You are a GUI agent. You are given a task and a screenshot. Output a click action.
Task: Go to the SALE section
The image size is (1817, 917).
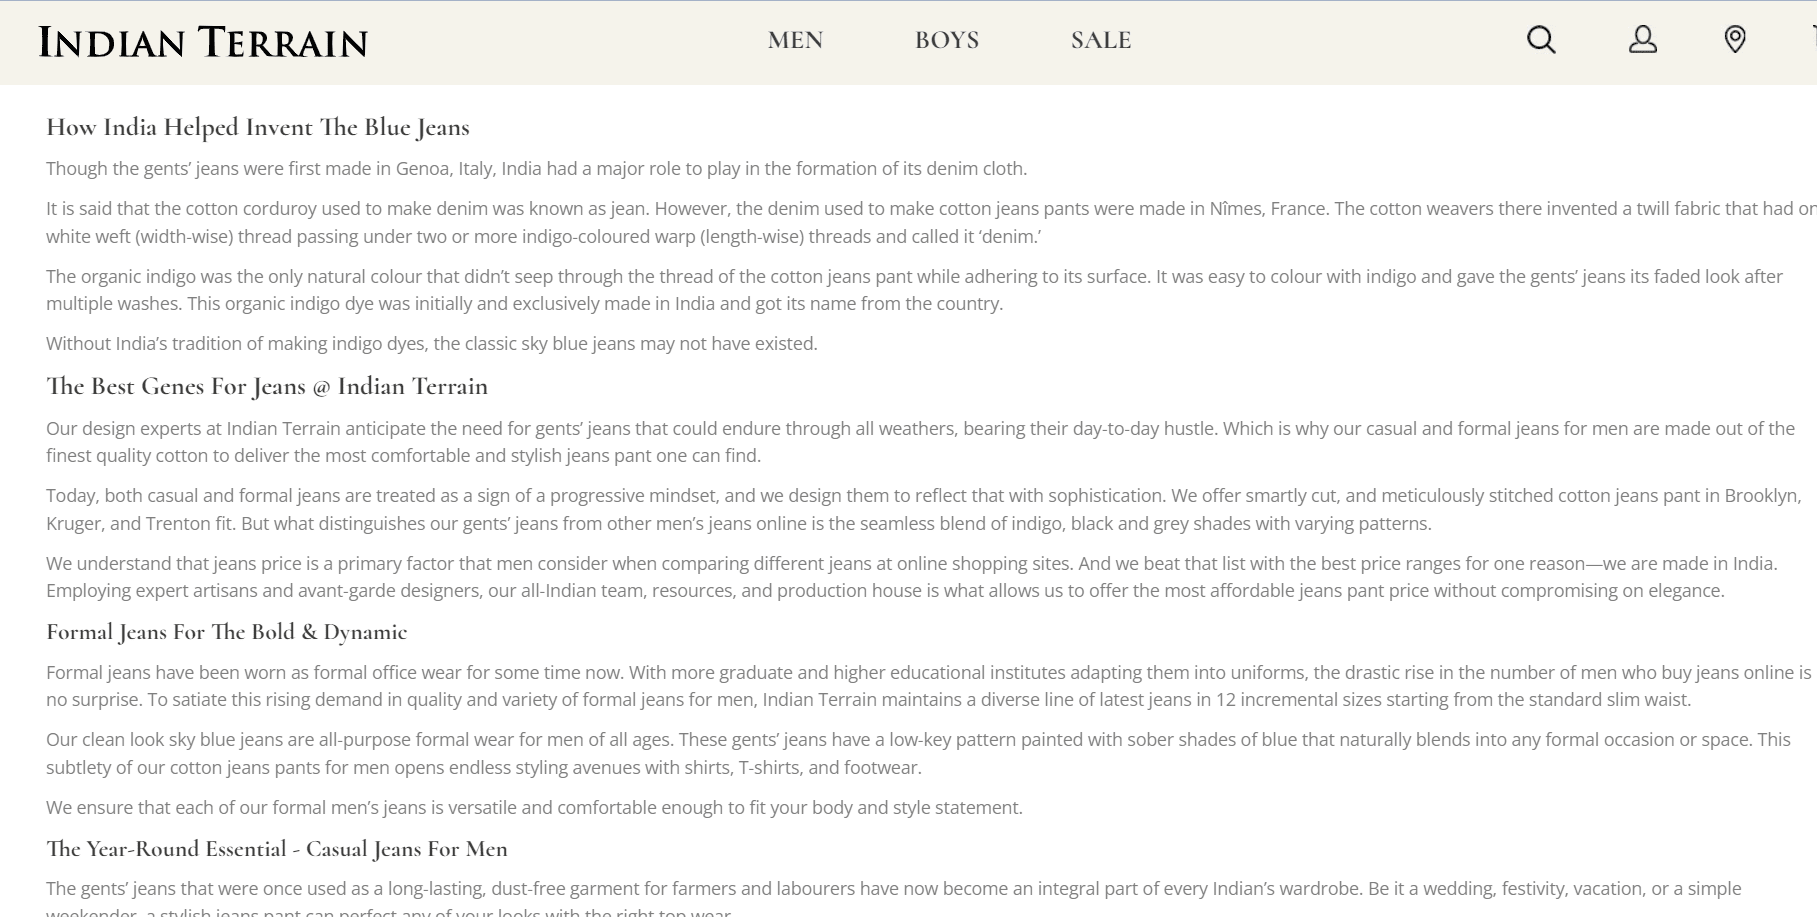click(1100, 40)
